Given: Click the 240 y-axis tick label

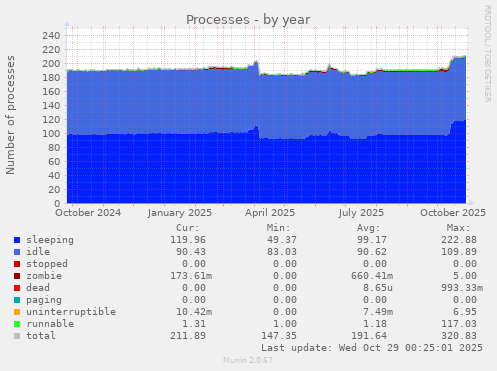Looking at the screenshot, I should click(x=51, y=36).
